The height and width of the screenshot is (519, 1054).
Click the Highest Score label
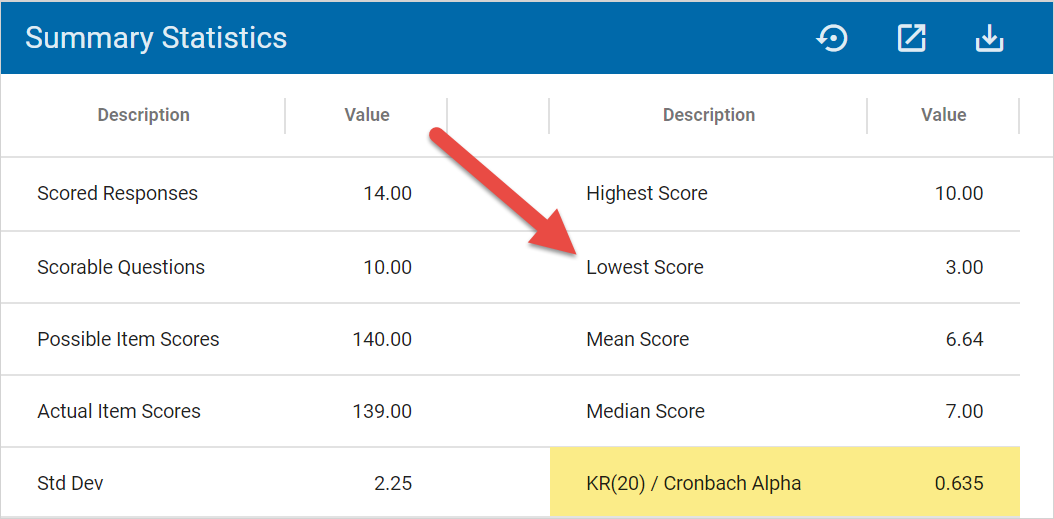tap(646, 193)
